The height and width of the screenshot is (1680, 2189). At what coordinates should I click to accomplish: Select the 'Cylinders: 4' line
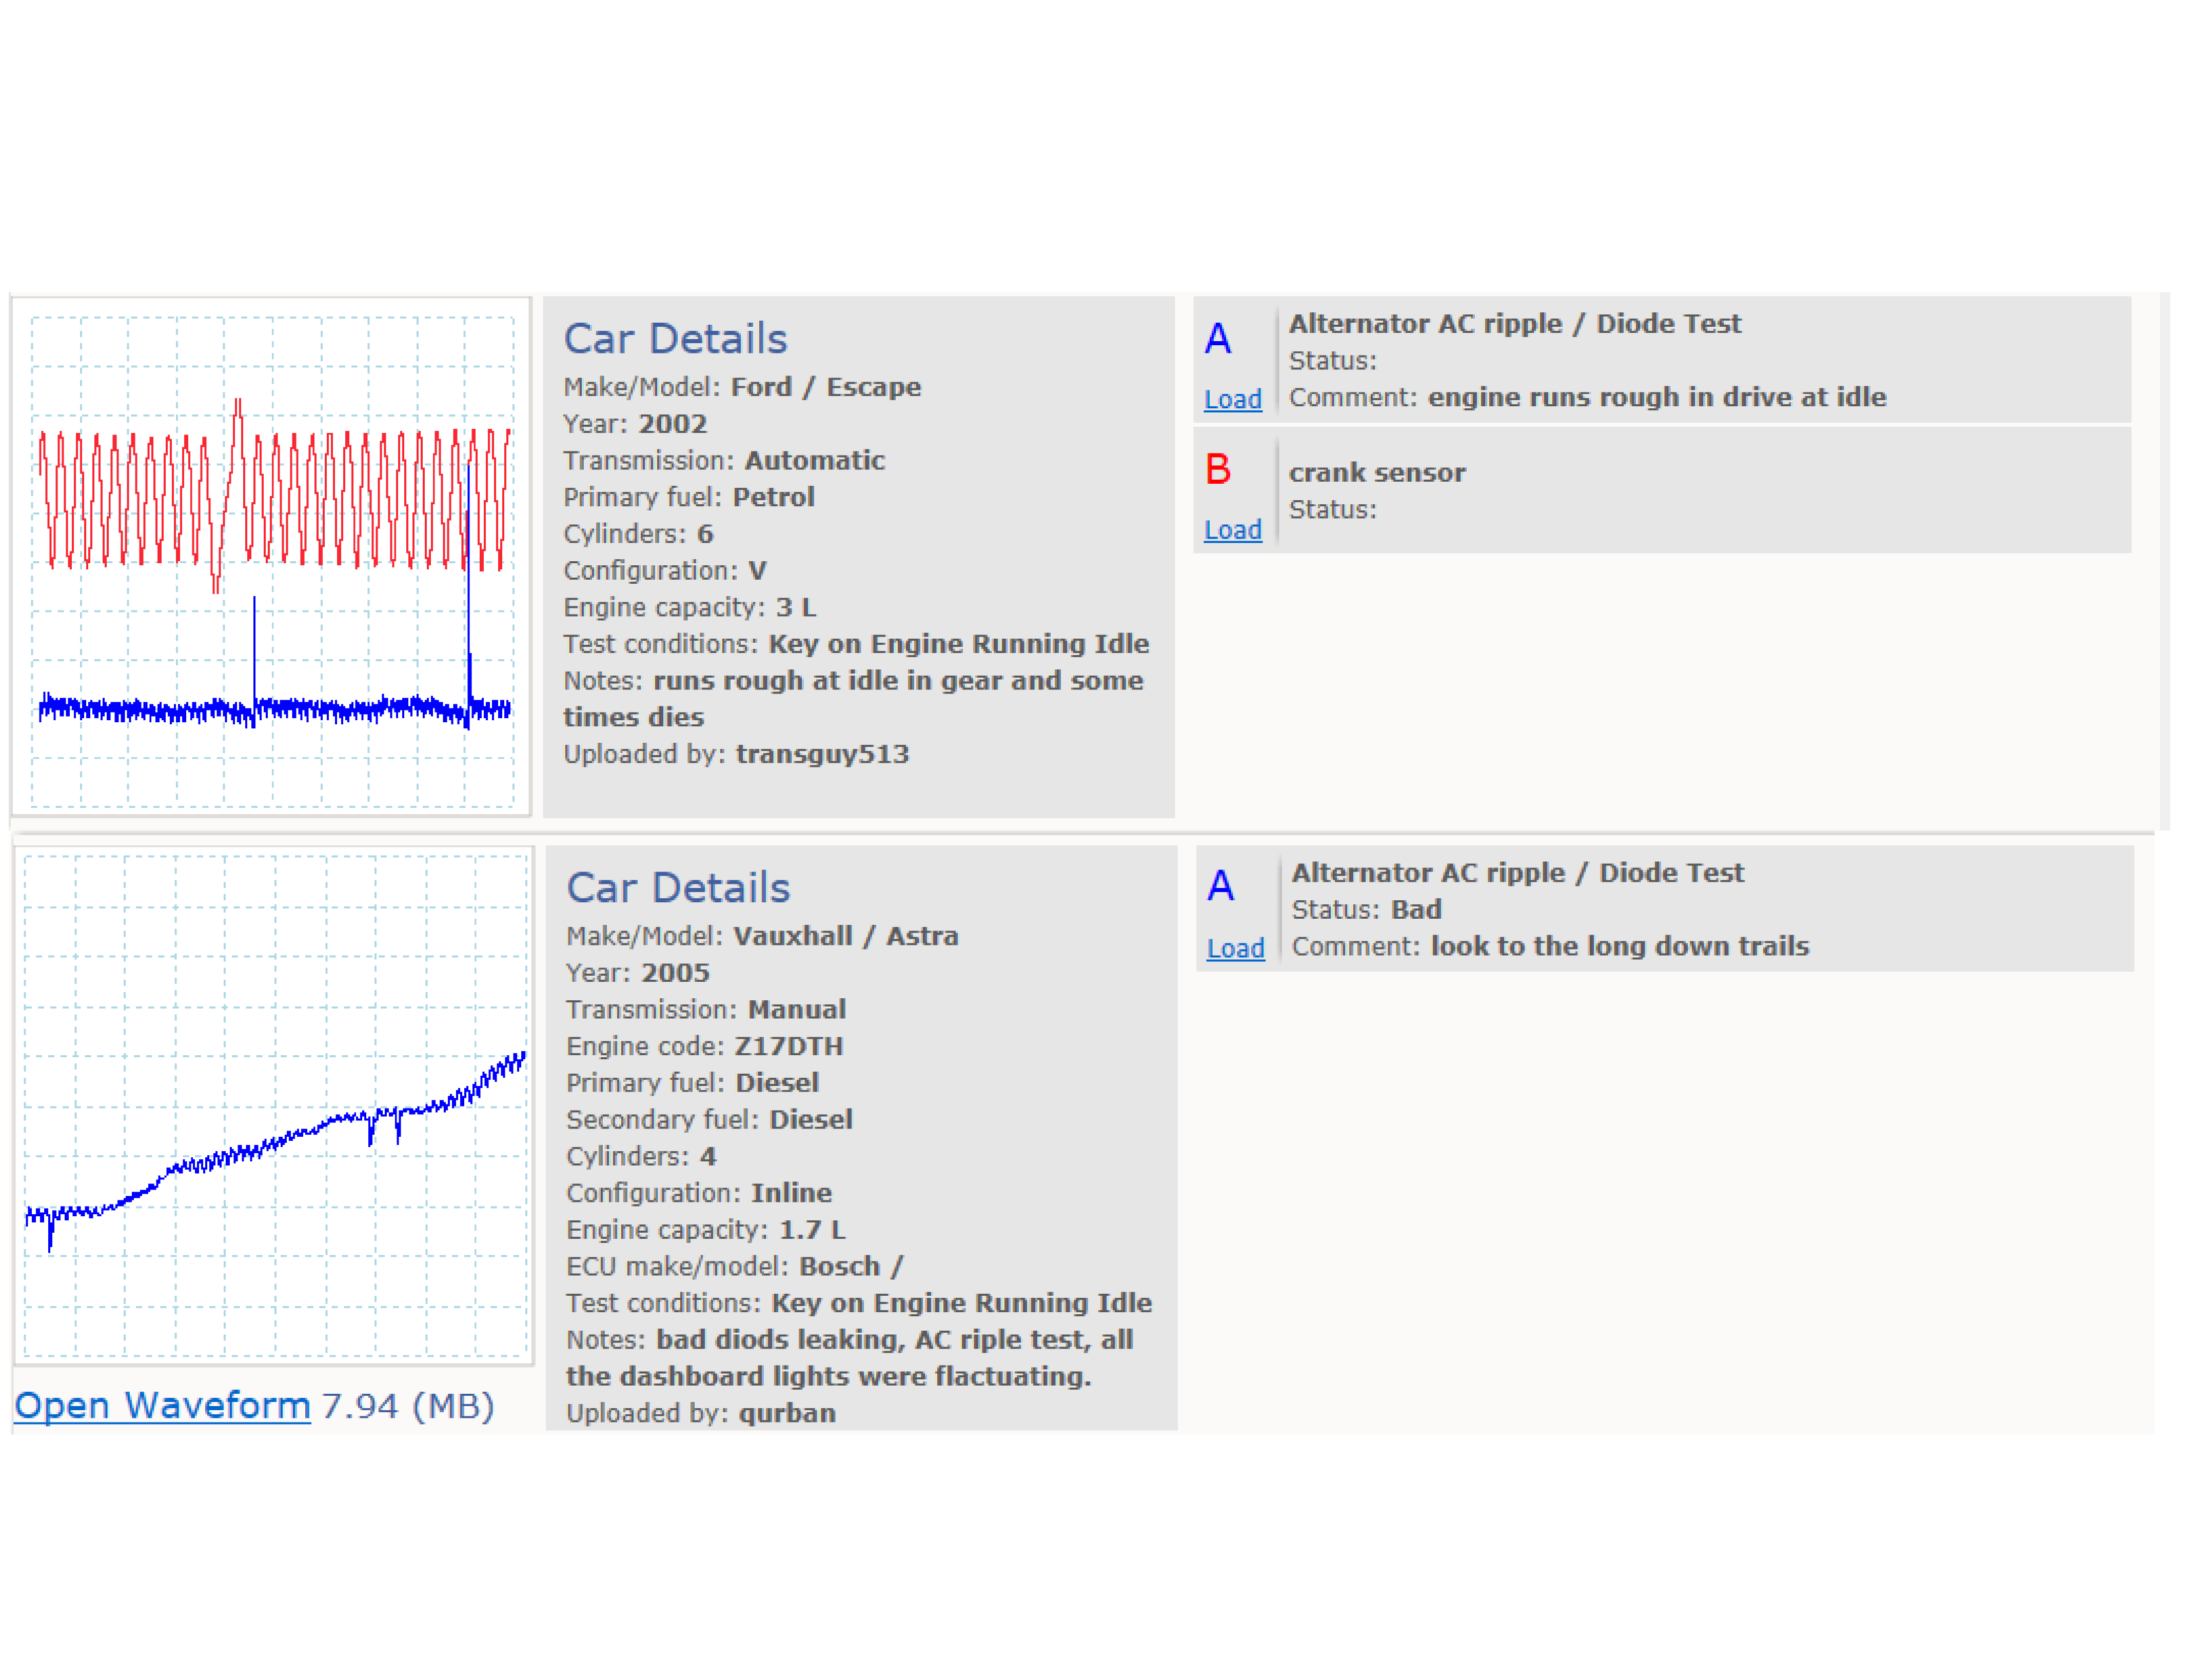tap(642, 1157)
